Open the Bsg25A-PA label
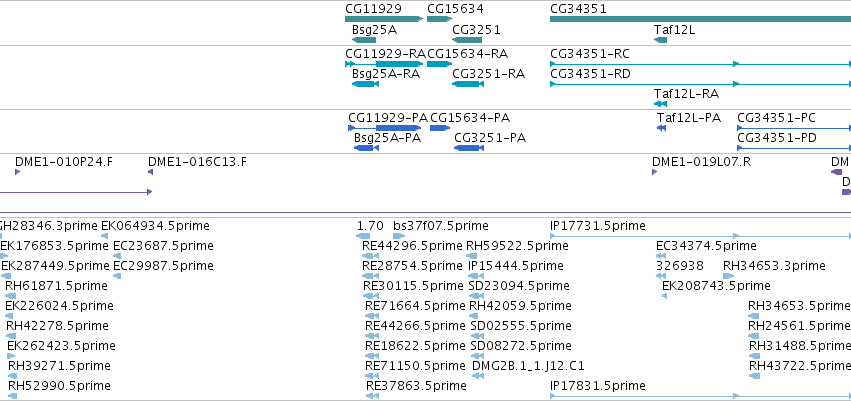This screenshot has width=851, height=401. pyautogui.click(x=387, y=138)
